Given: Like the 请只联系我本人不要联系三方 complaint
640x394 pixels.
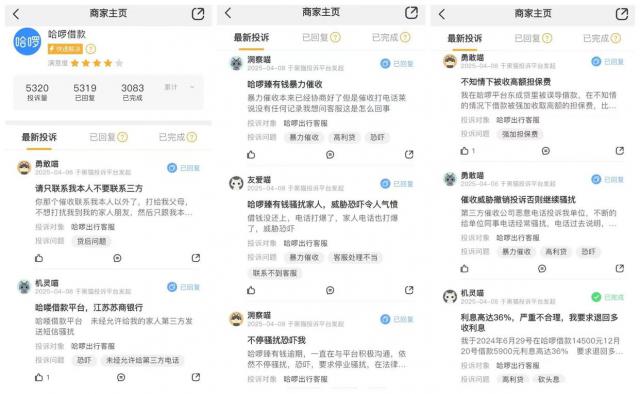Looking at the screenshot, I should pyautogui.click(x=39, y=258).
